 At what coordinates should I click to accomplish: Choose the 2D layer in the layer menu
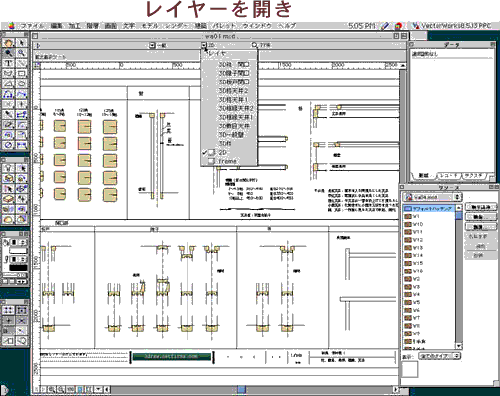pos(229,152)
